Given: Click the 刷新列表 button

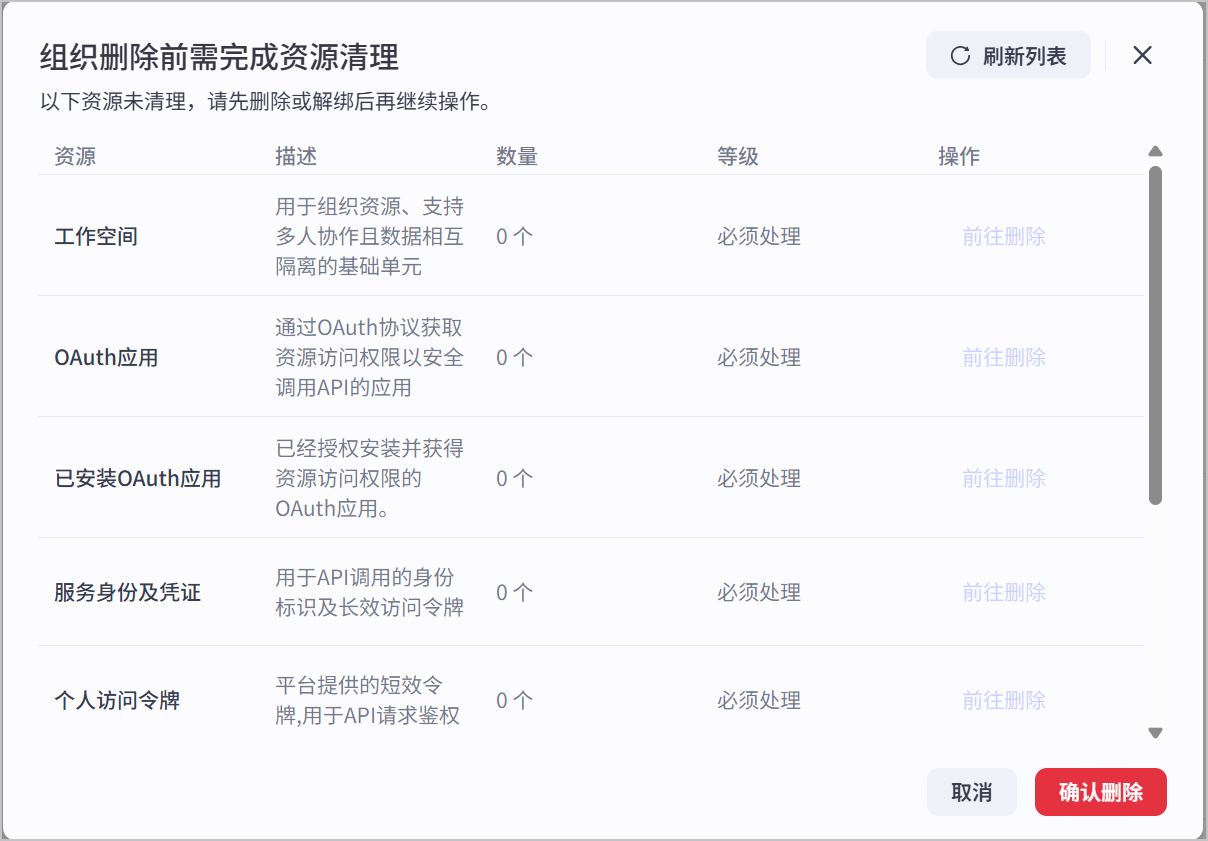Looking at the screenshot, I should point(1008,56).
